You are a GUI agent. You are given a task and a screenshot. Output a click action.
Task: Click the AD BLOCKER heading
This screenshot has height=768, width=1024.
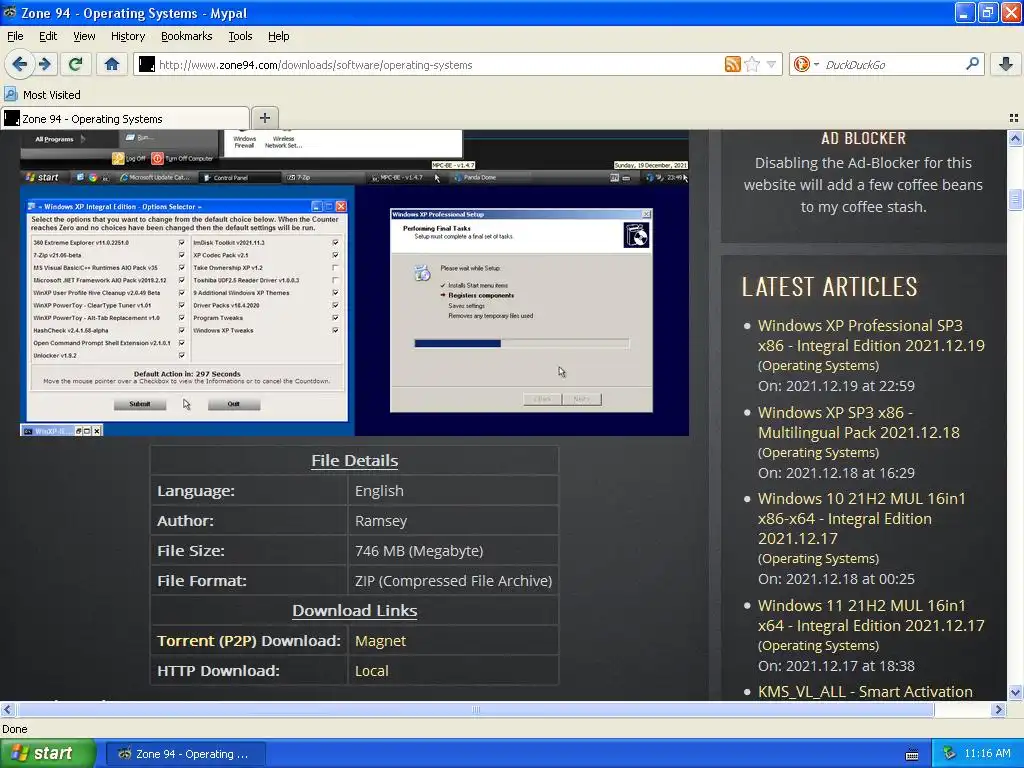[x=863, y=138]
